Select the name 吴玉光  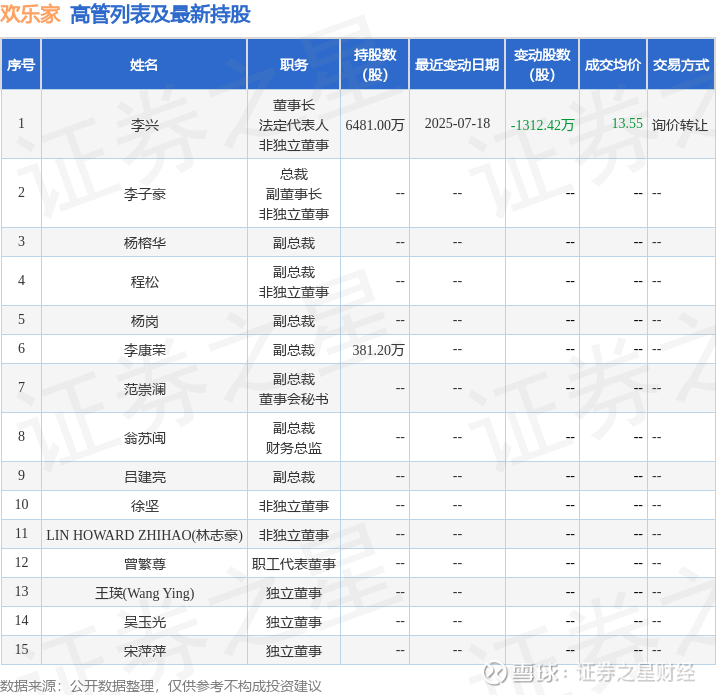pyautogui.click(x=144, y=622)
